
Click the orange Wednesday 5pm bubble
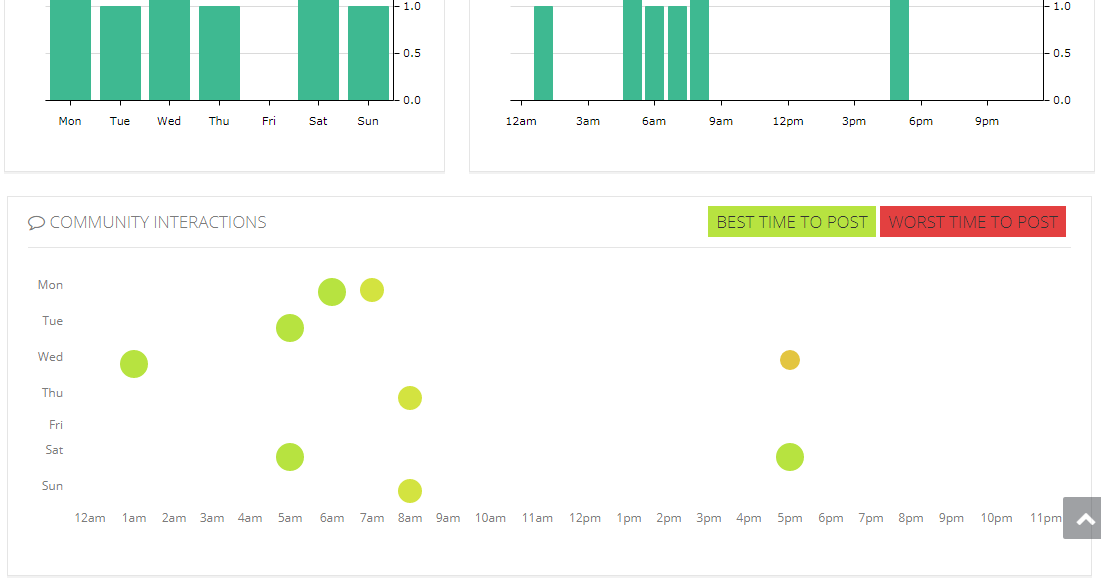[x=790, y=360]
